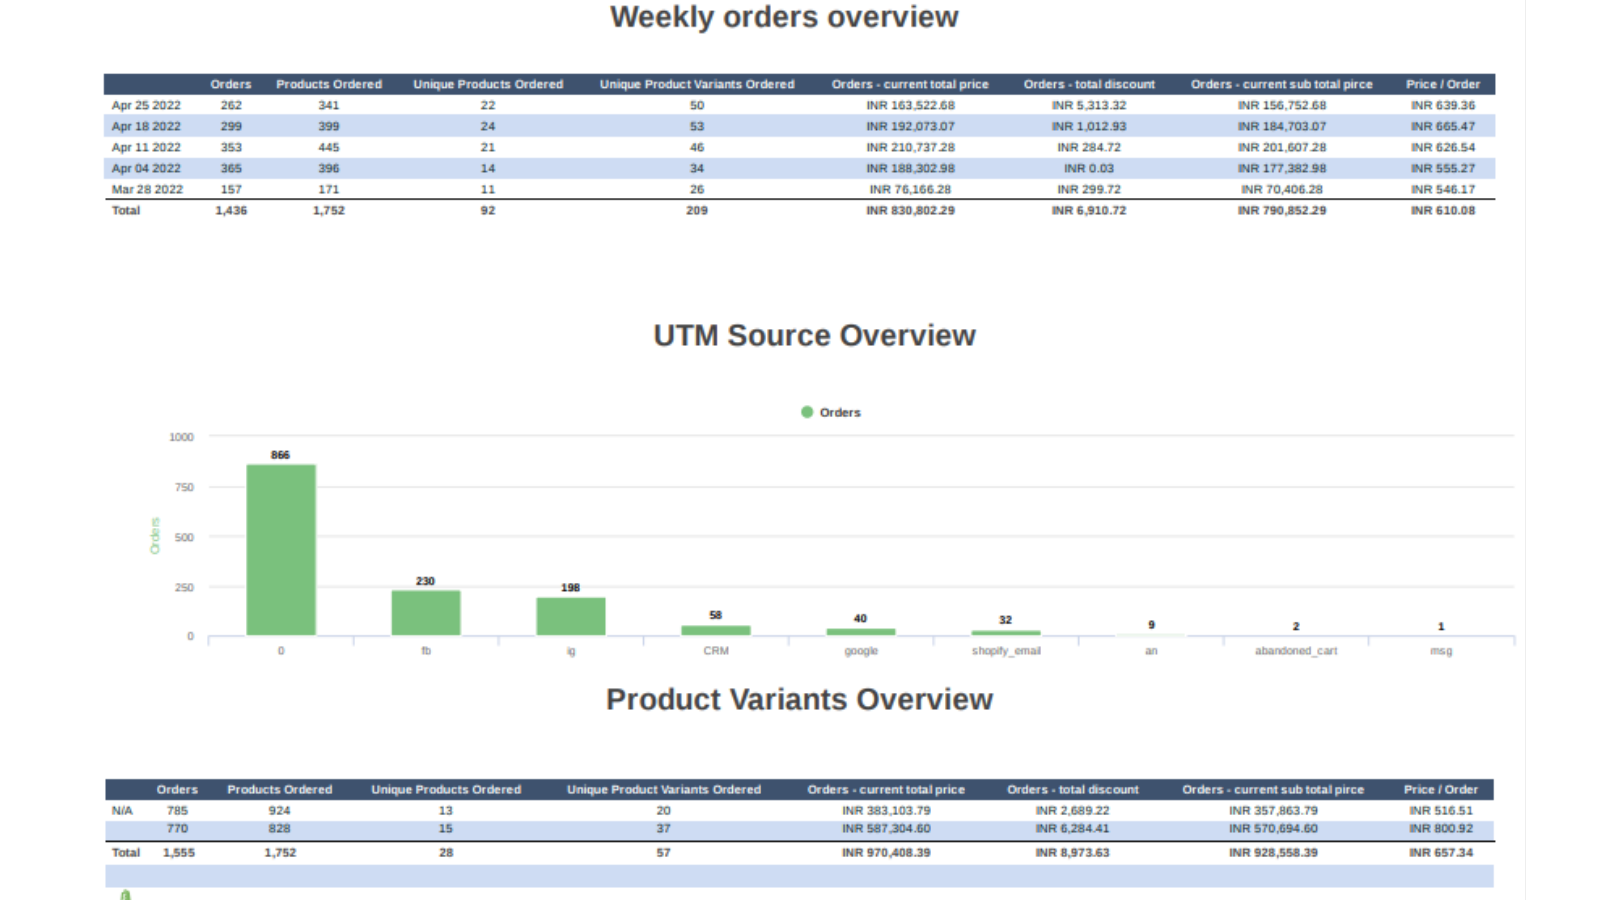Click the an axis label
This screenshot has height=900, width=1600.
pyautogui.click(x=1151, y=651)
